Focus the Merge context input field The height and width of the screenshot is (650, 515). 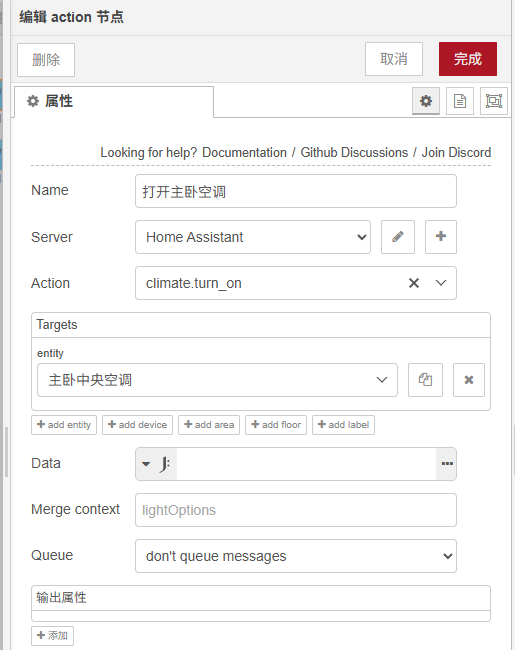[x=296, y=510]
